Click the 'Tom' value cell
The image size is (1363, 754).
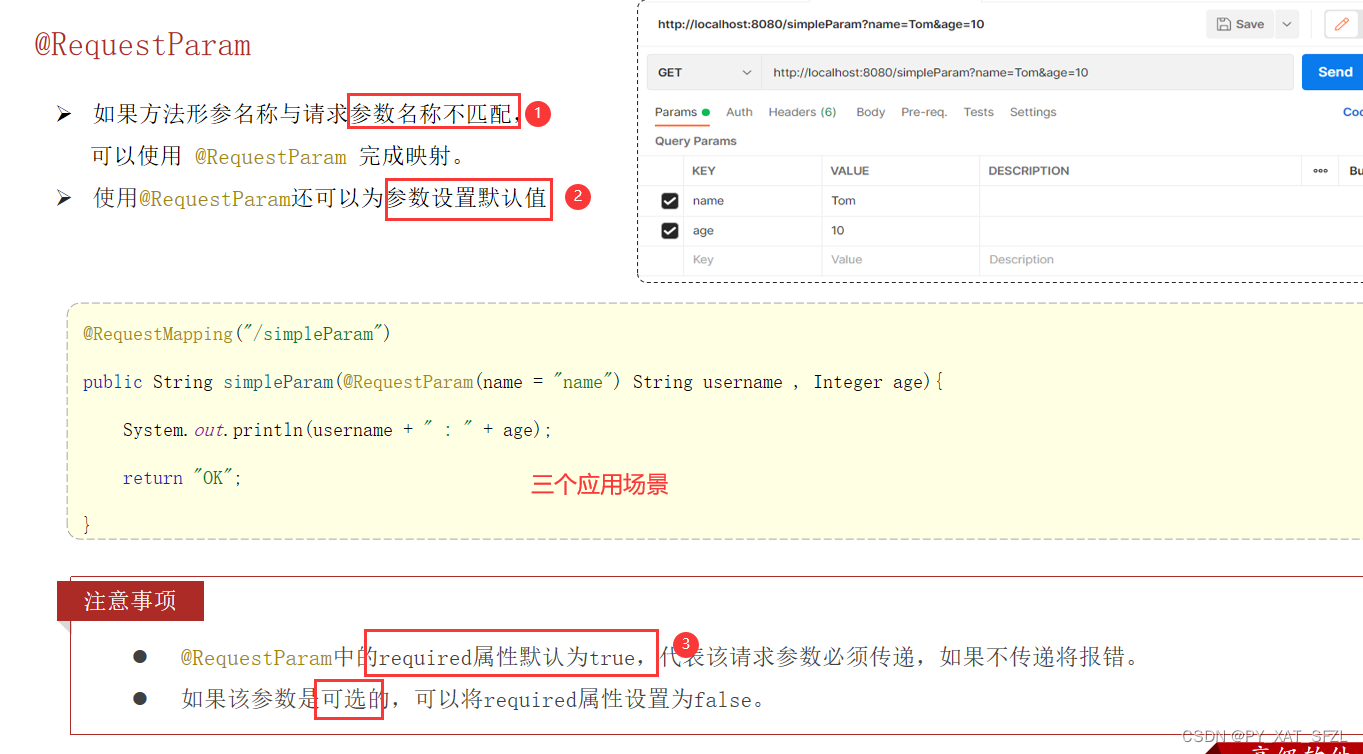900,201
